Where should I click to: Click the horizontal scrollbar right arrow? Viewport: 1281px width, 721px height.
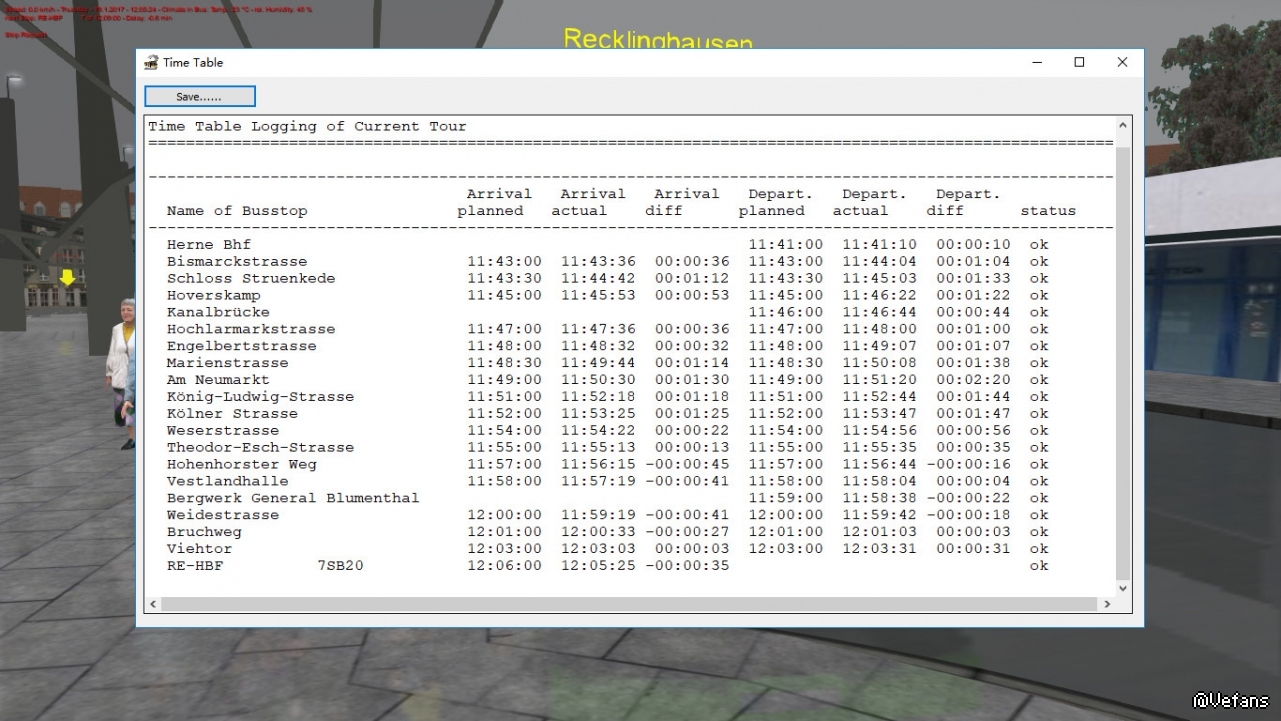point(1107,604)
